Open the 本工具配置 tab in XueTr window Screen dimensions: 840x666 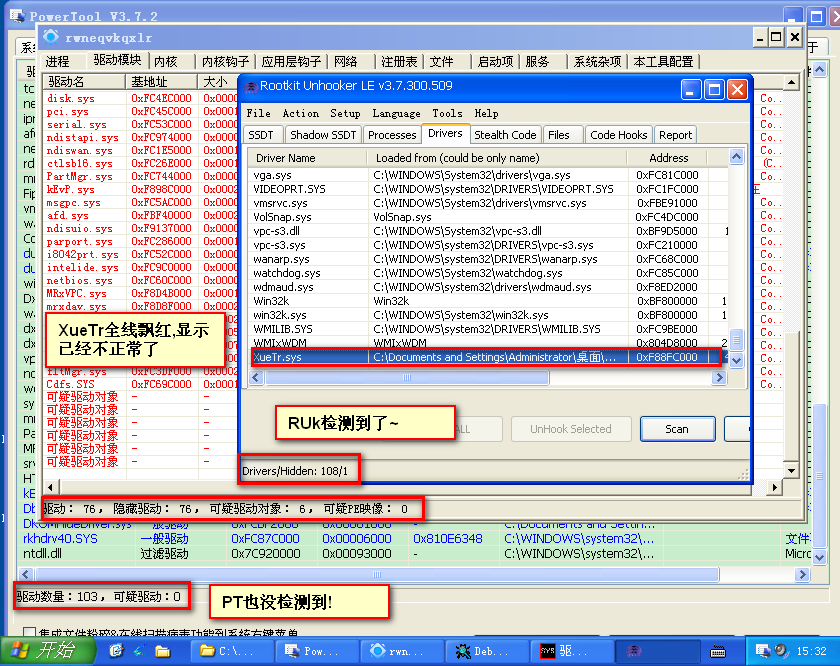pos(663,62)
